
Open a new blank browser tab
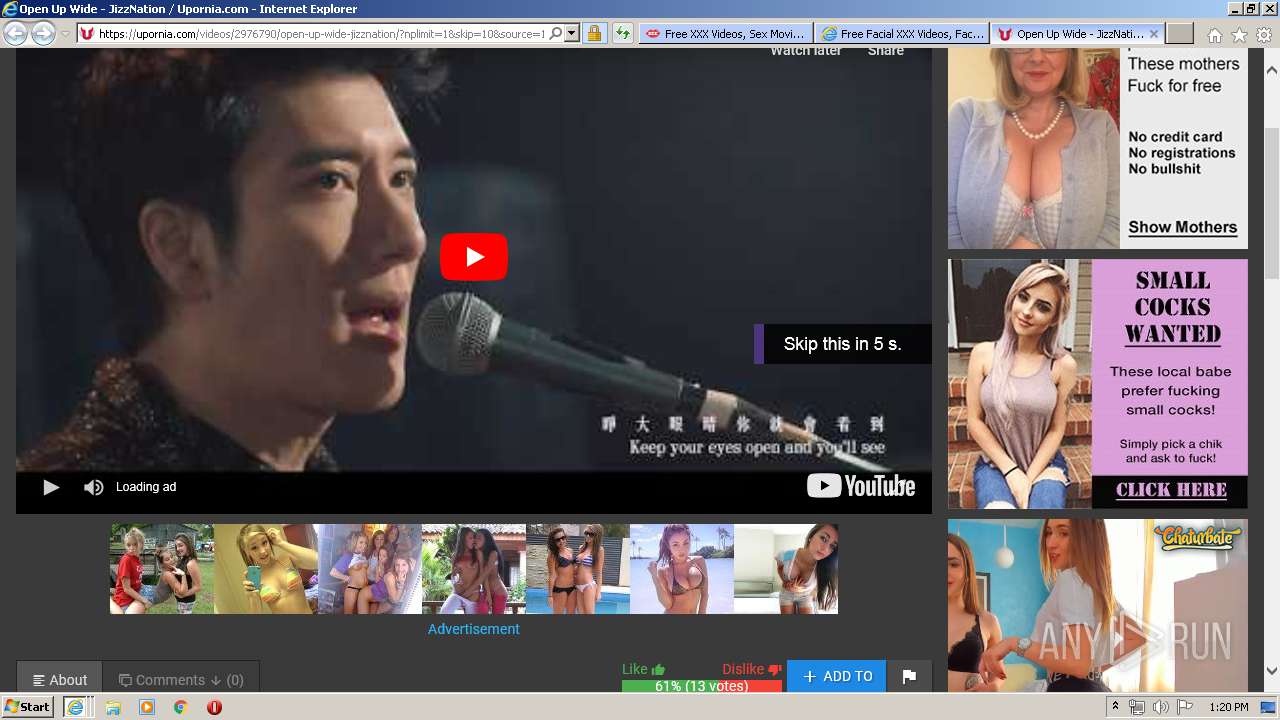pyautogui.click(x=1180, y=33)
